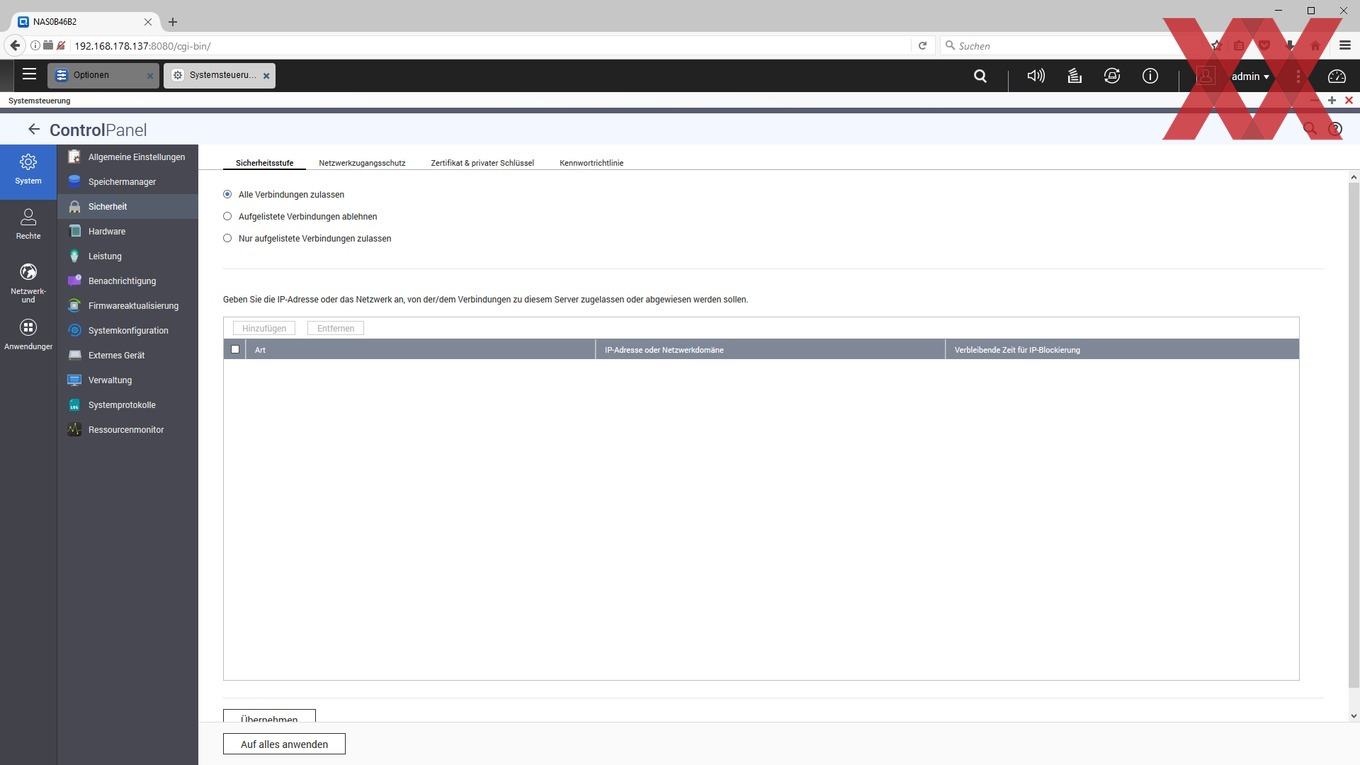Sort by Art column header
This screenshot has height=765, width=1360.
(x=420, y=349)
